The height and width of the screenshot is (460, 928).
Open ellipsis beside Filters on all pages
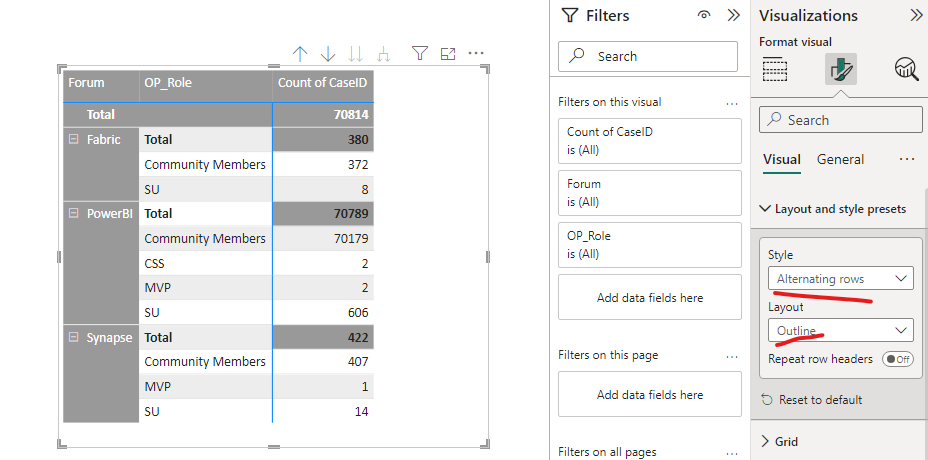tap(732, 453)
